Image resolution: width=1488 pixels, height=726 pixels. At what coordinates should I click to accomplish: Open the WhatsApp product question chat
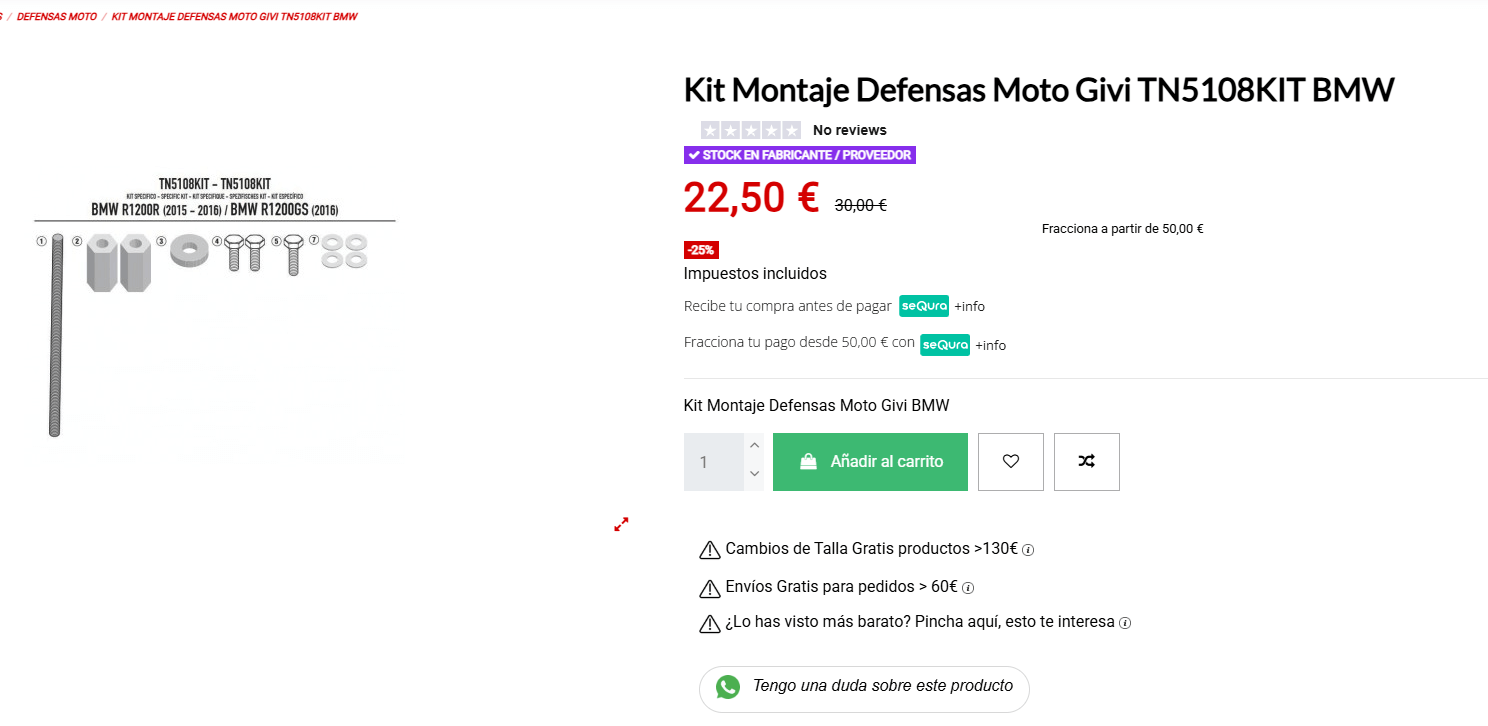click(864, 688)
